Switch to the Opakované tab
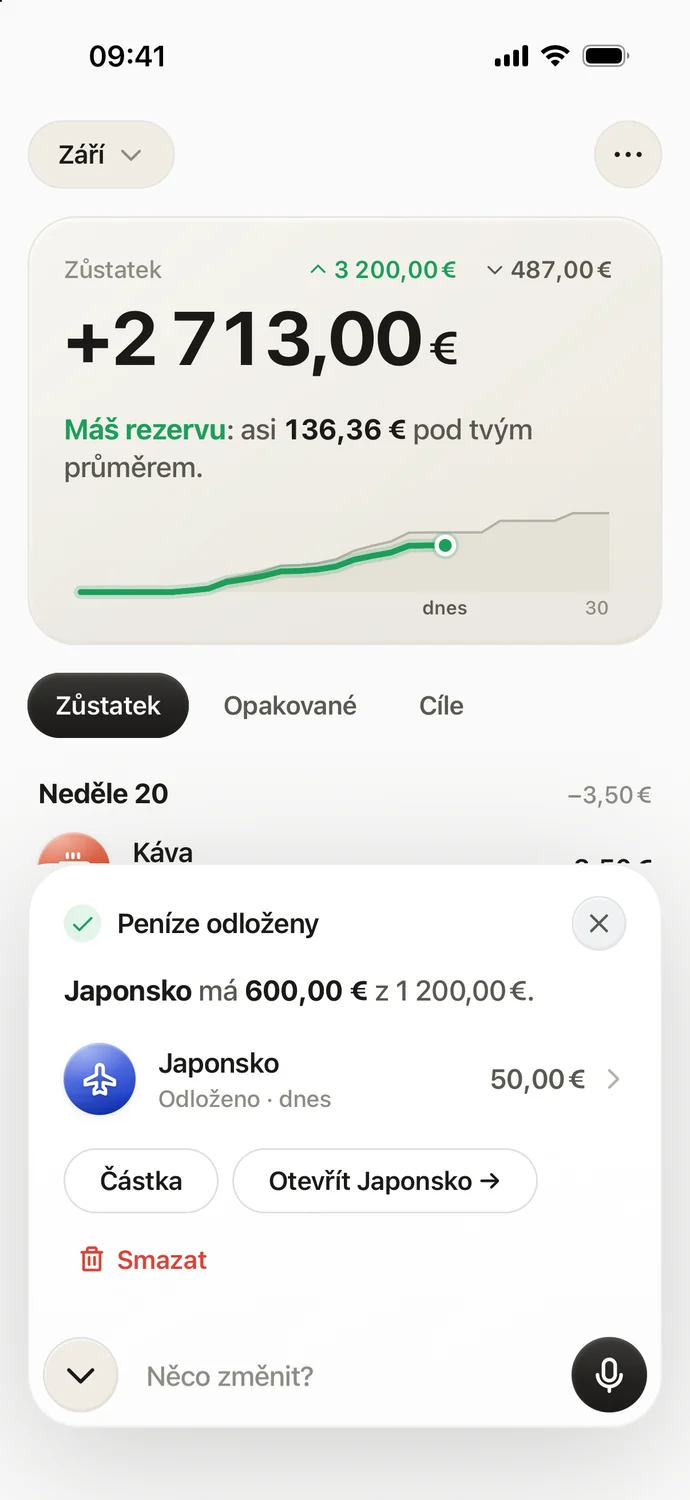 [x=290, y=705]
